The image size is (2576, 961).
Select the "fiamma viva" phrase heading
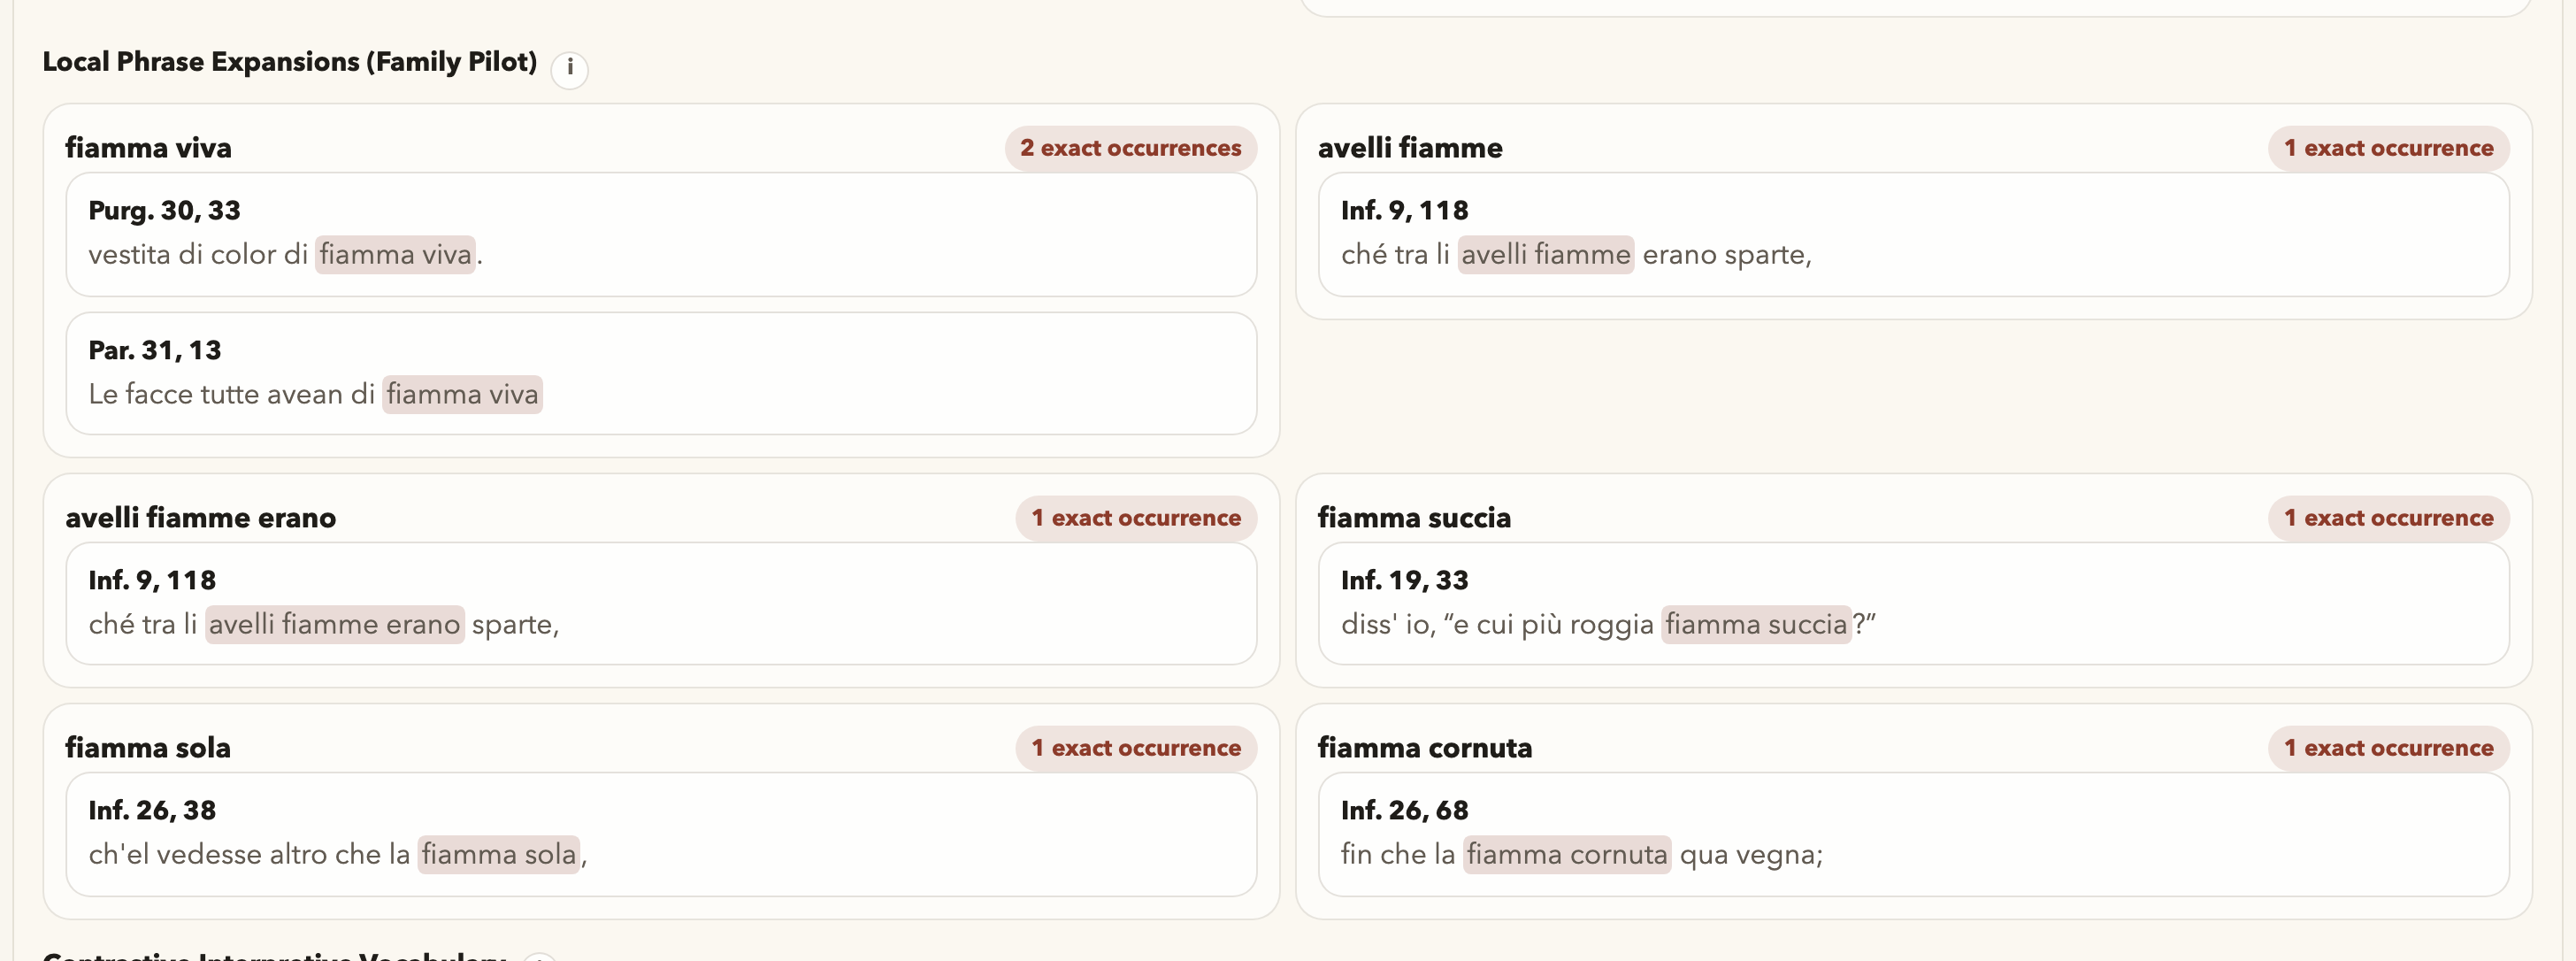tap(148, 148)
